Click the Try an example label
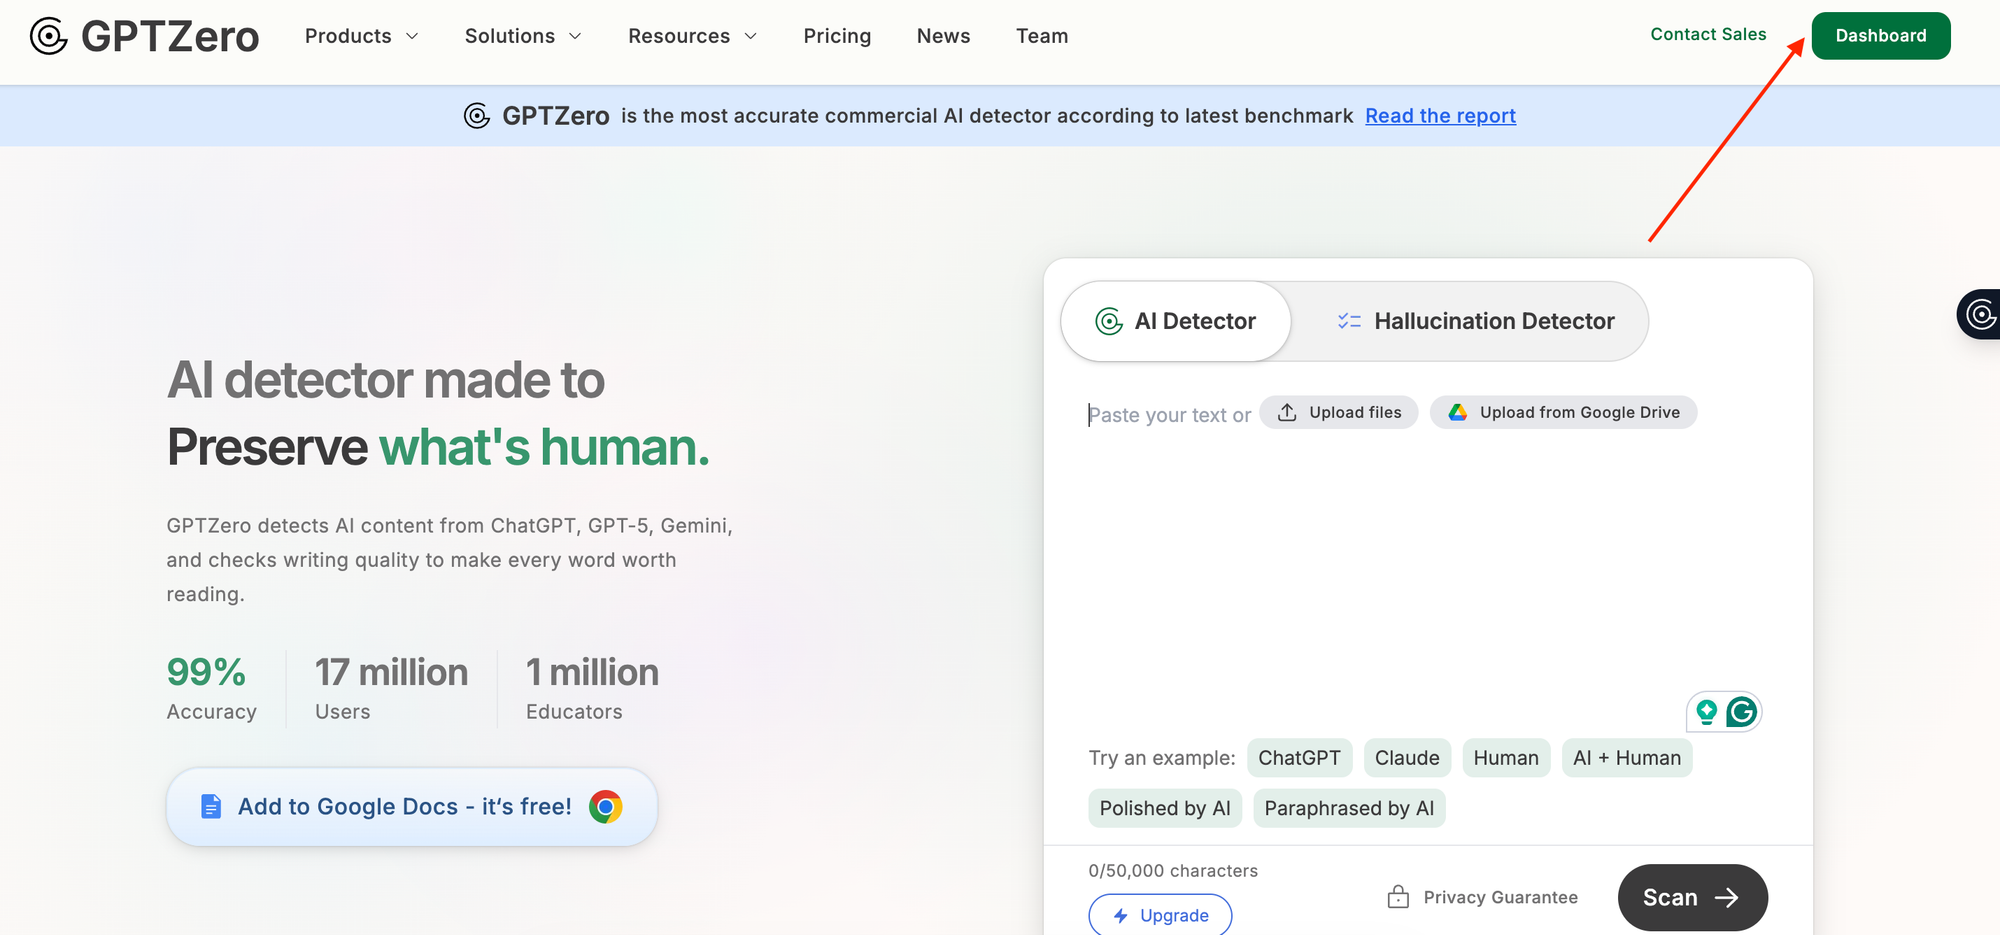 click(x=1162, y=758)
